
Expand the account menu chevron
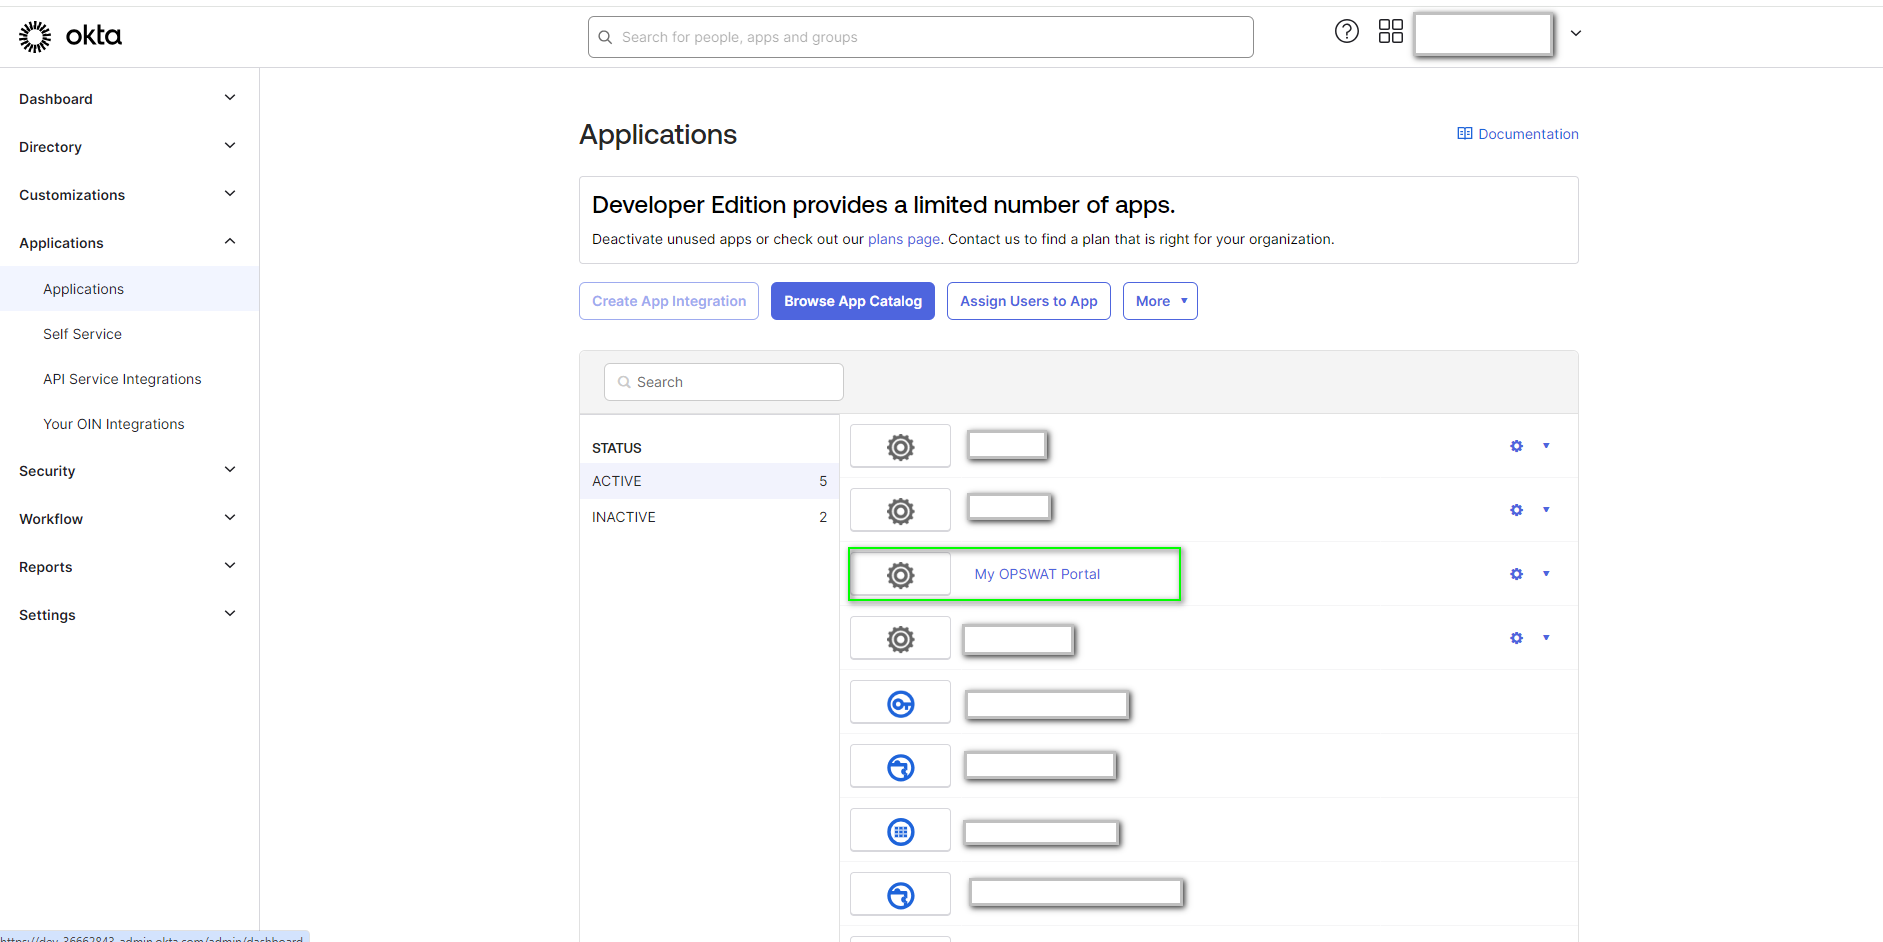1576,33
